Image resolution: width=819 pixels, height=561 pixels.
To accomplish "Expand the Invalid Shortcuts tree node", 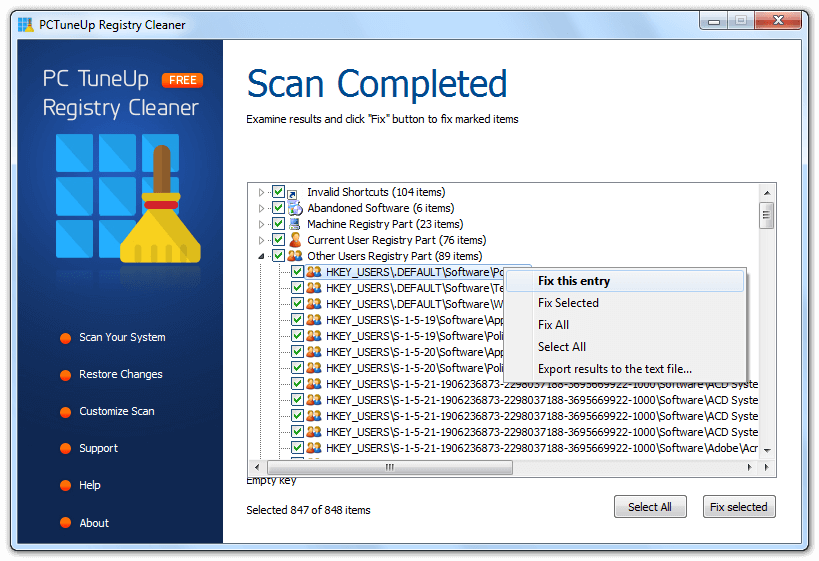I will (261, 192).
